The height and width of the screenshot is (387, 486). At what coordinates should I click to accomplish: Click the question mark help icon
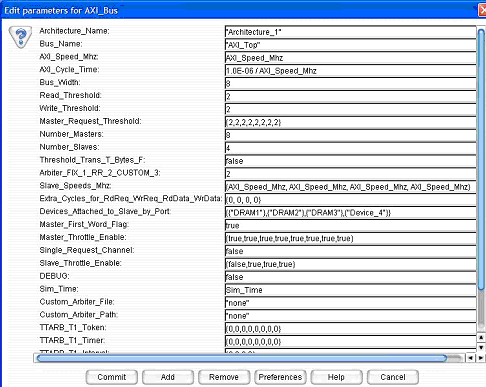pyautogui.click(x=20, y=37)
